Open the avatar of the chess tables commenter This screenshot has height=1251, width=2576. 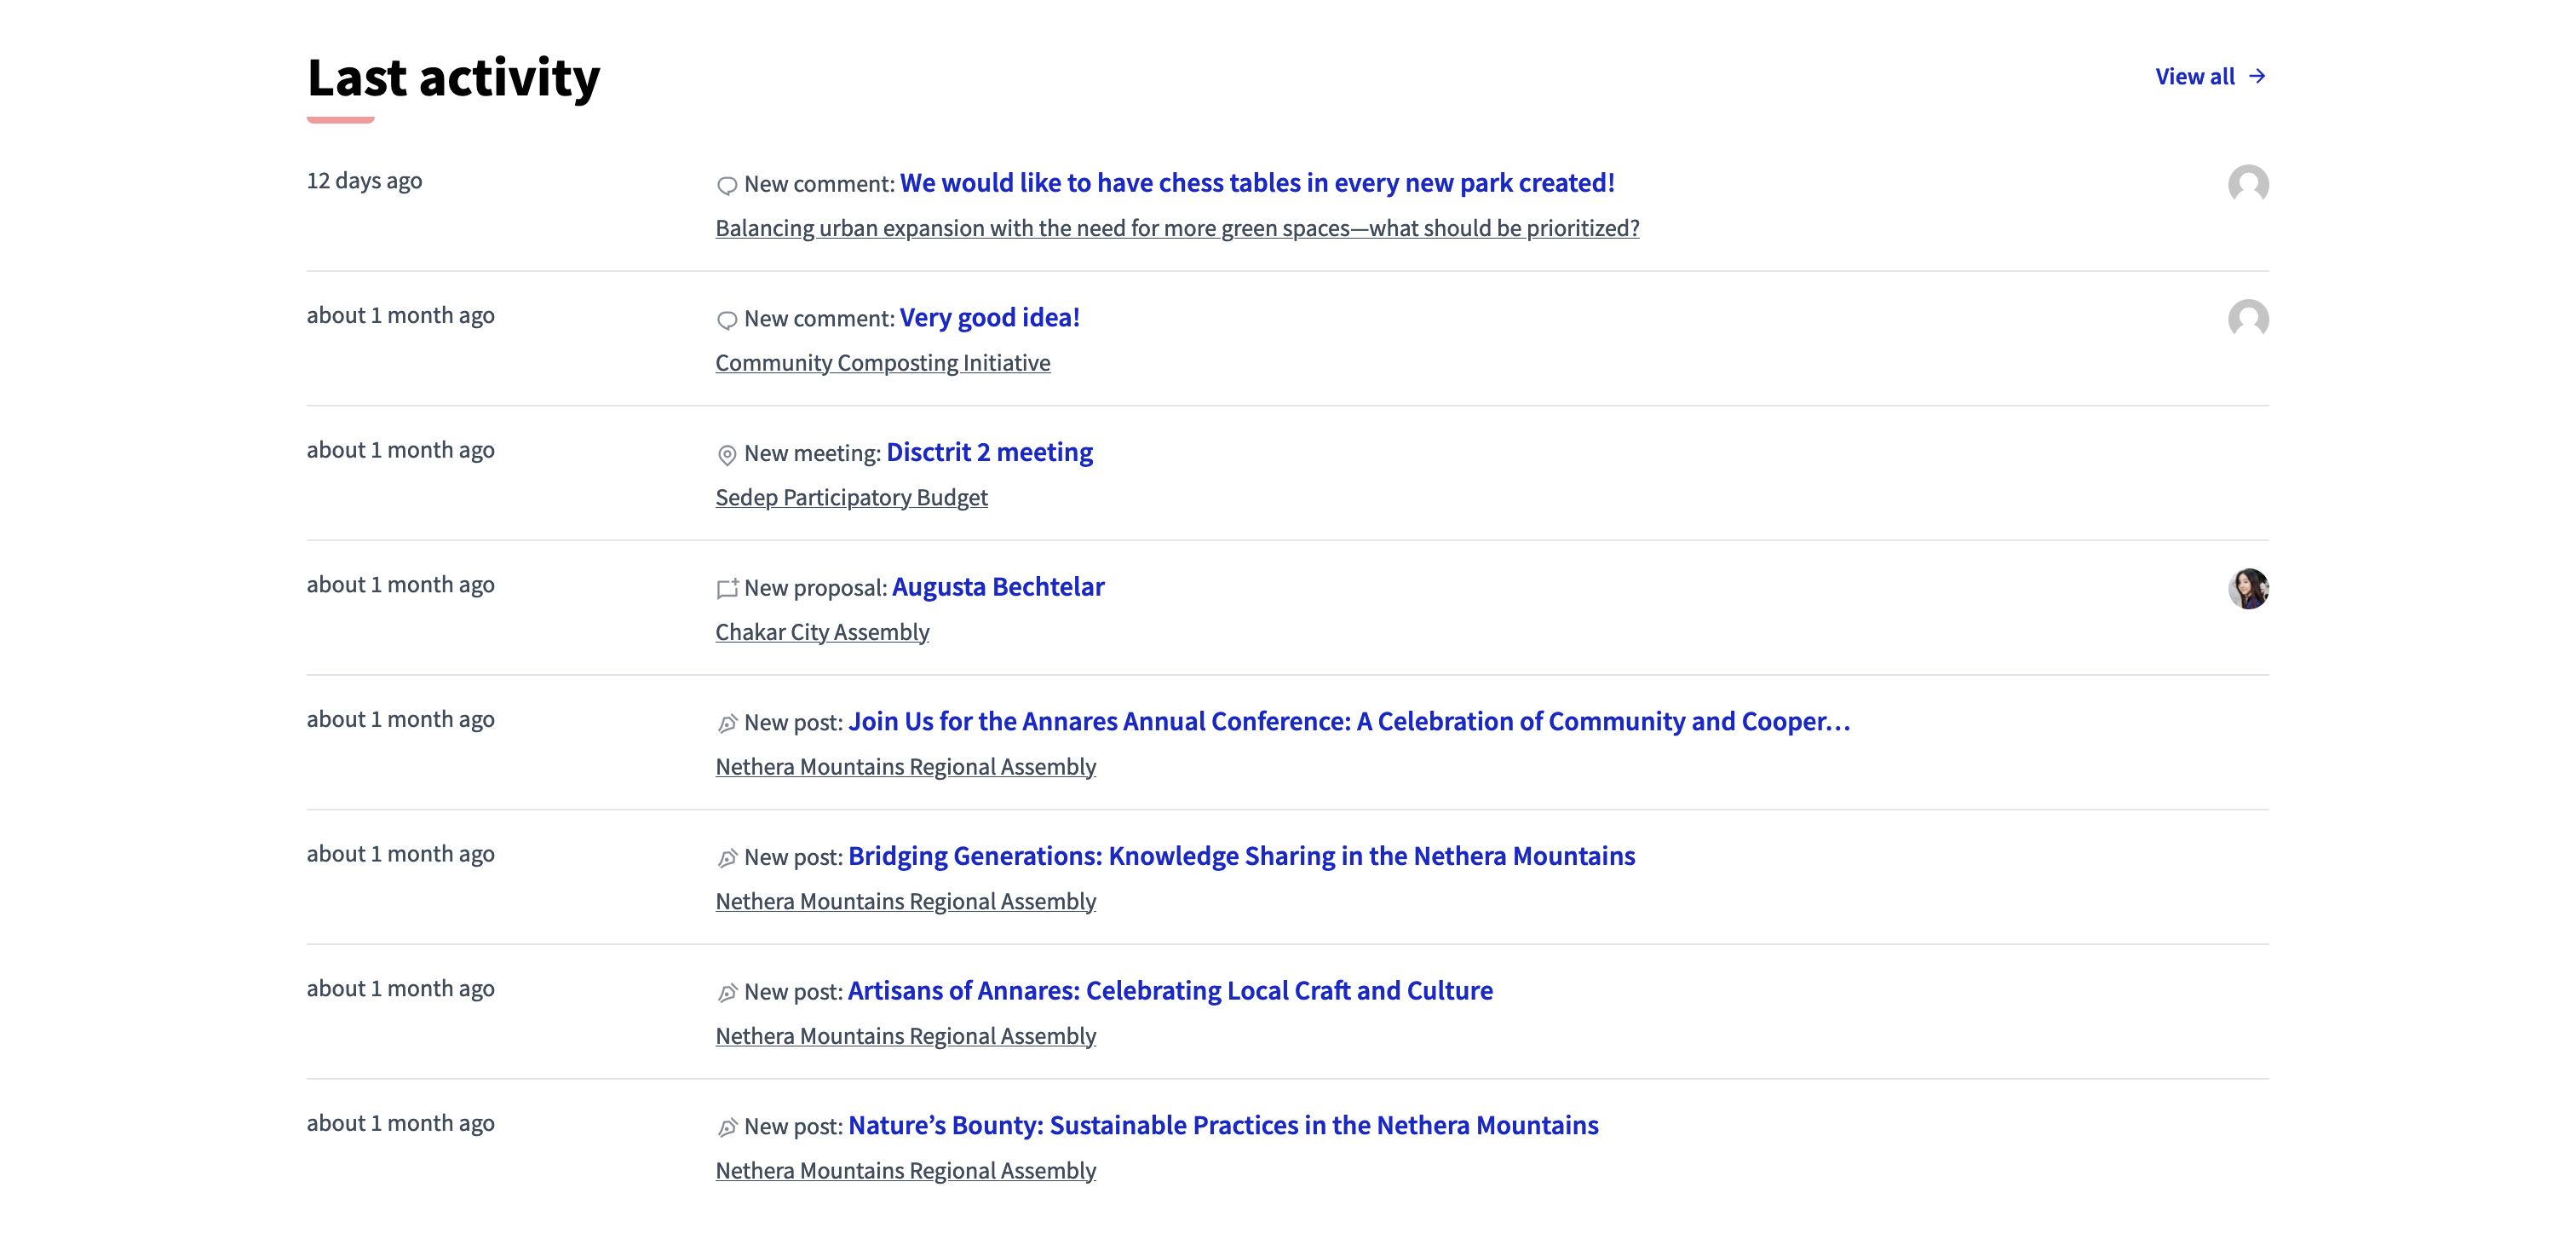point(2250,184)
